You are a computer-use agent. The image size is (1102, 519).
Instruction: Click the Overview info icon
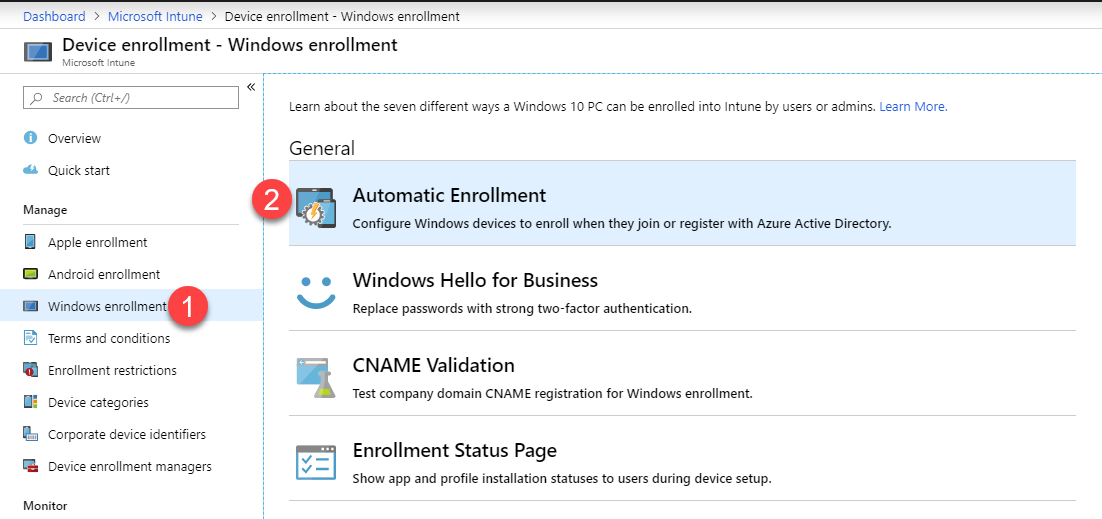pos(30,138)
